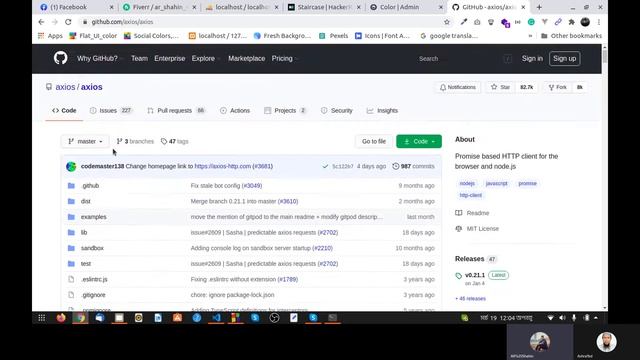This screenshot has height=360, width=640.
Task: Open the Flat_UI_color bookmark
Action: pos(93,36)
